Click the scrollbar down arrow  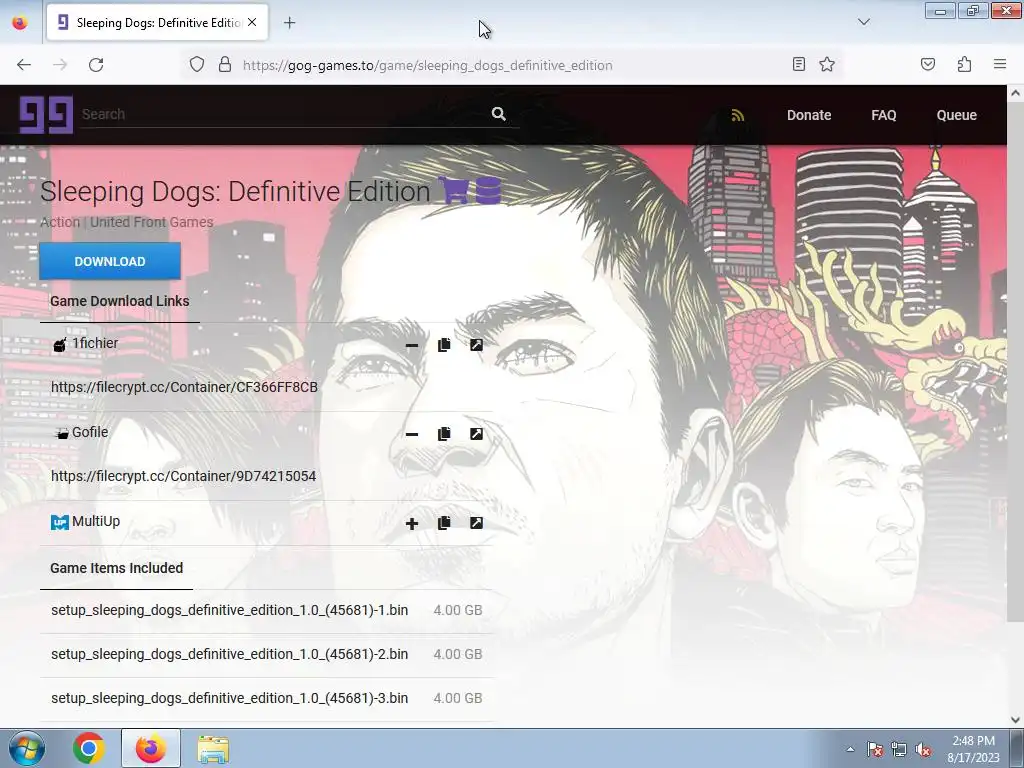click(x=1015, y=720)
